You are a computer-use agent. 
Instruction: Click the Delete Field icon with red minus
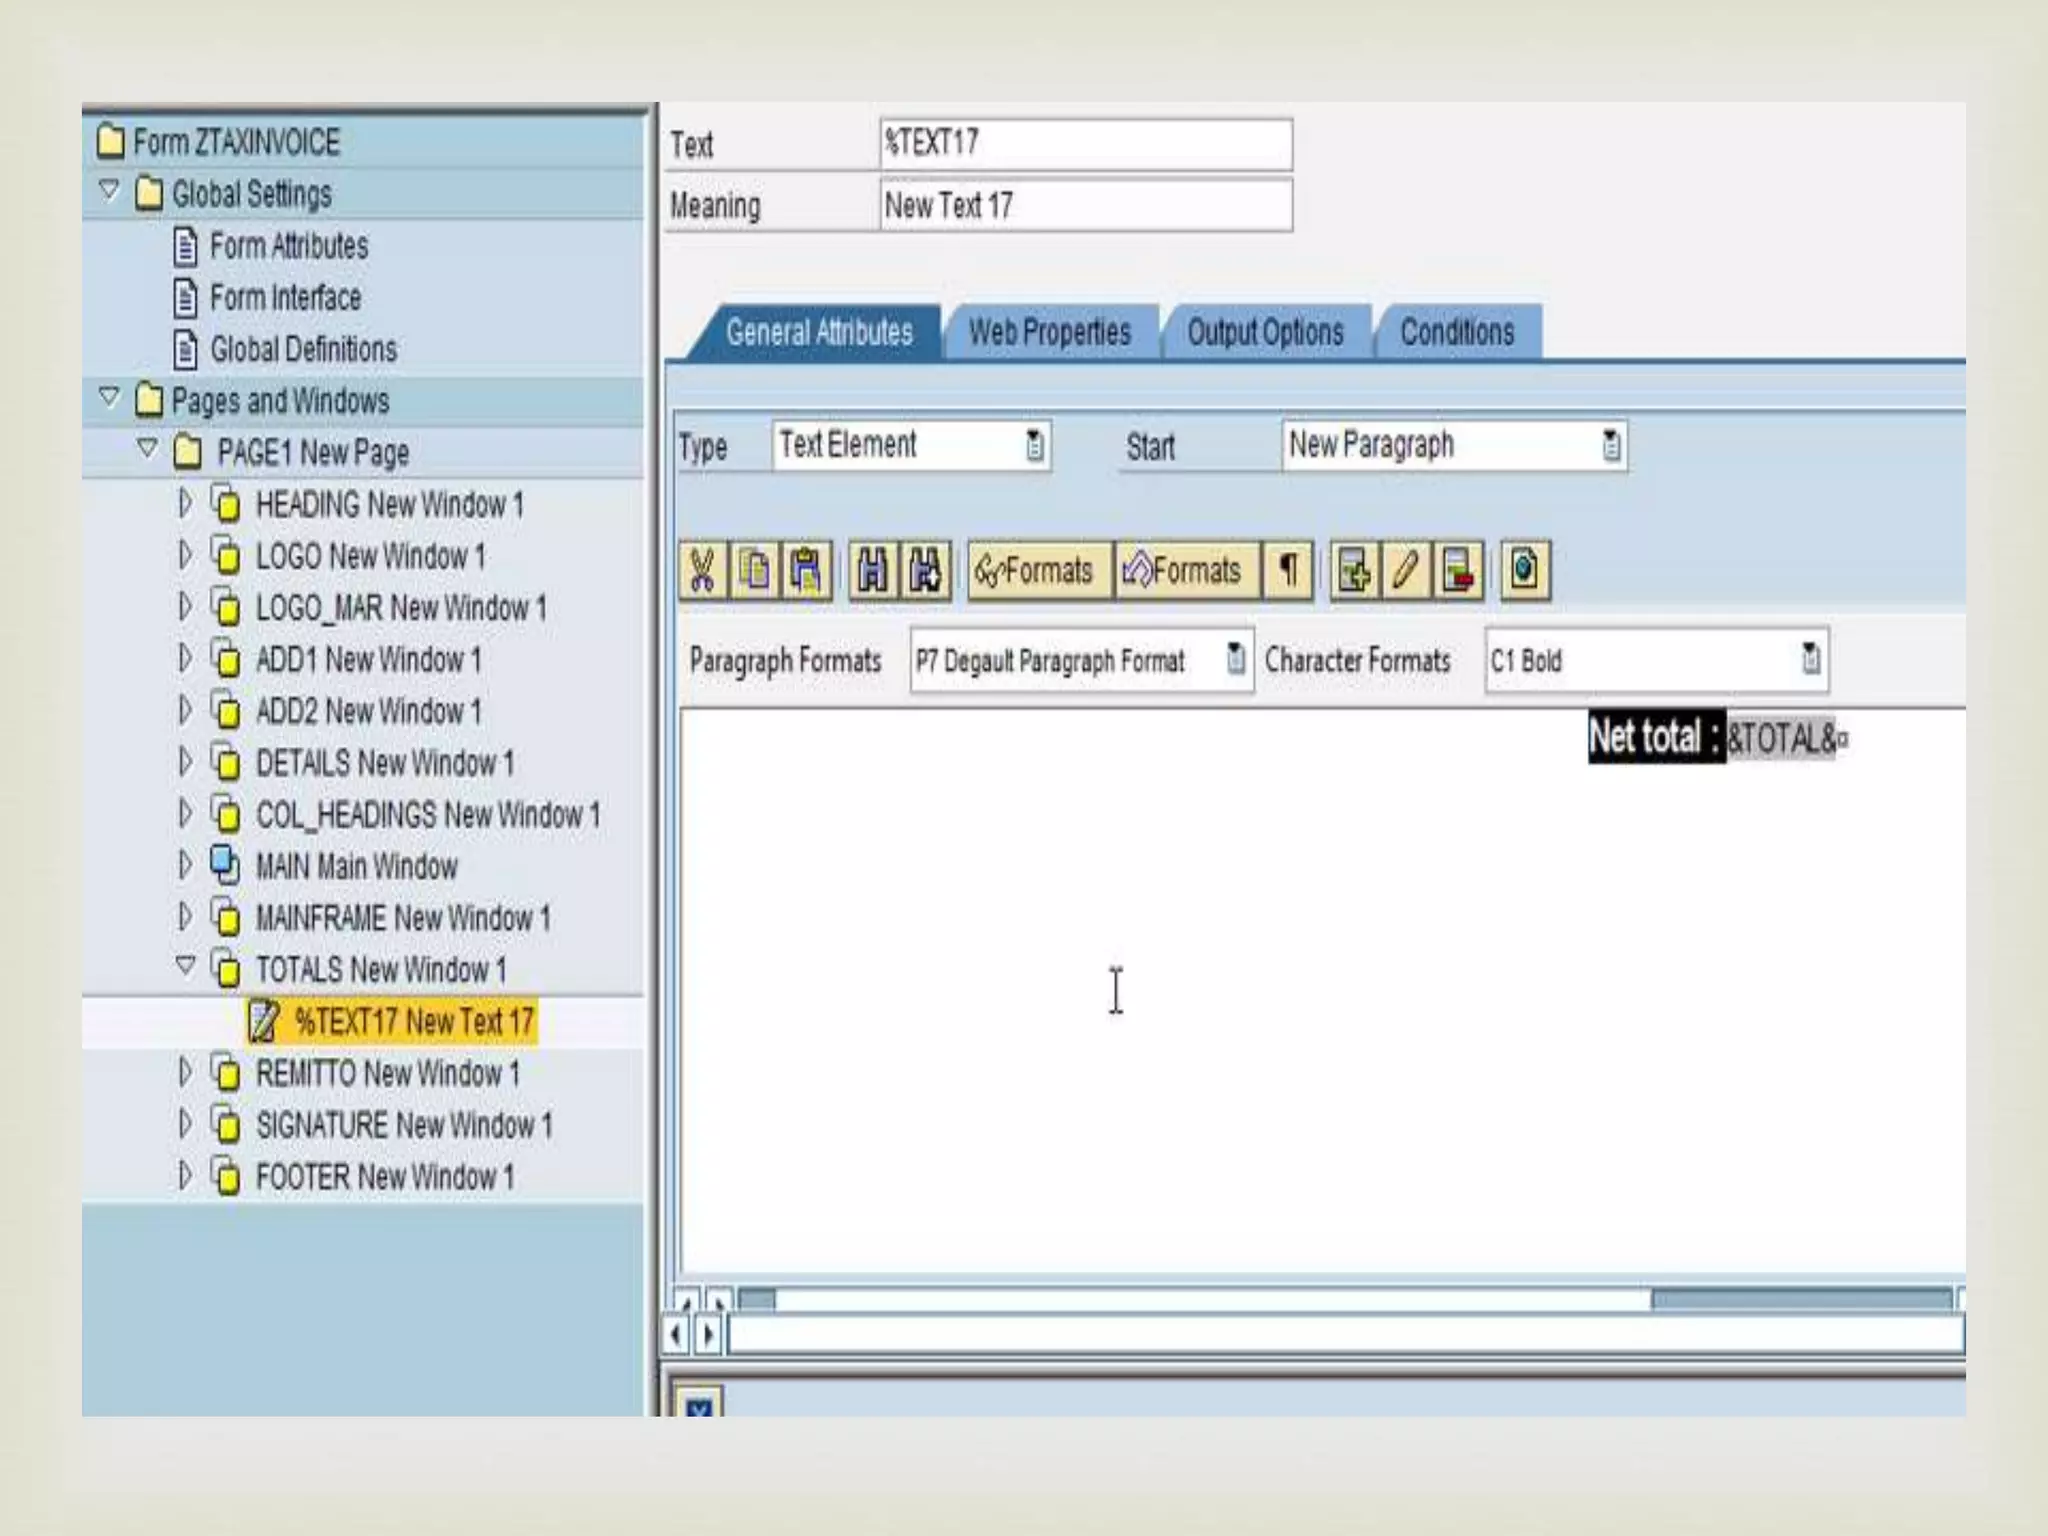1458,571
